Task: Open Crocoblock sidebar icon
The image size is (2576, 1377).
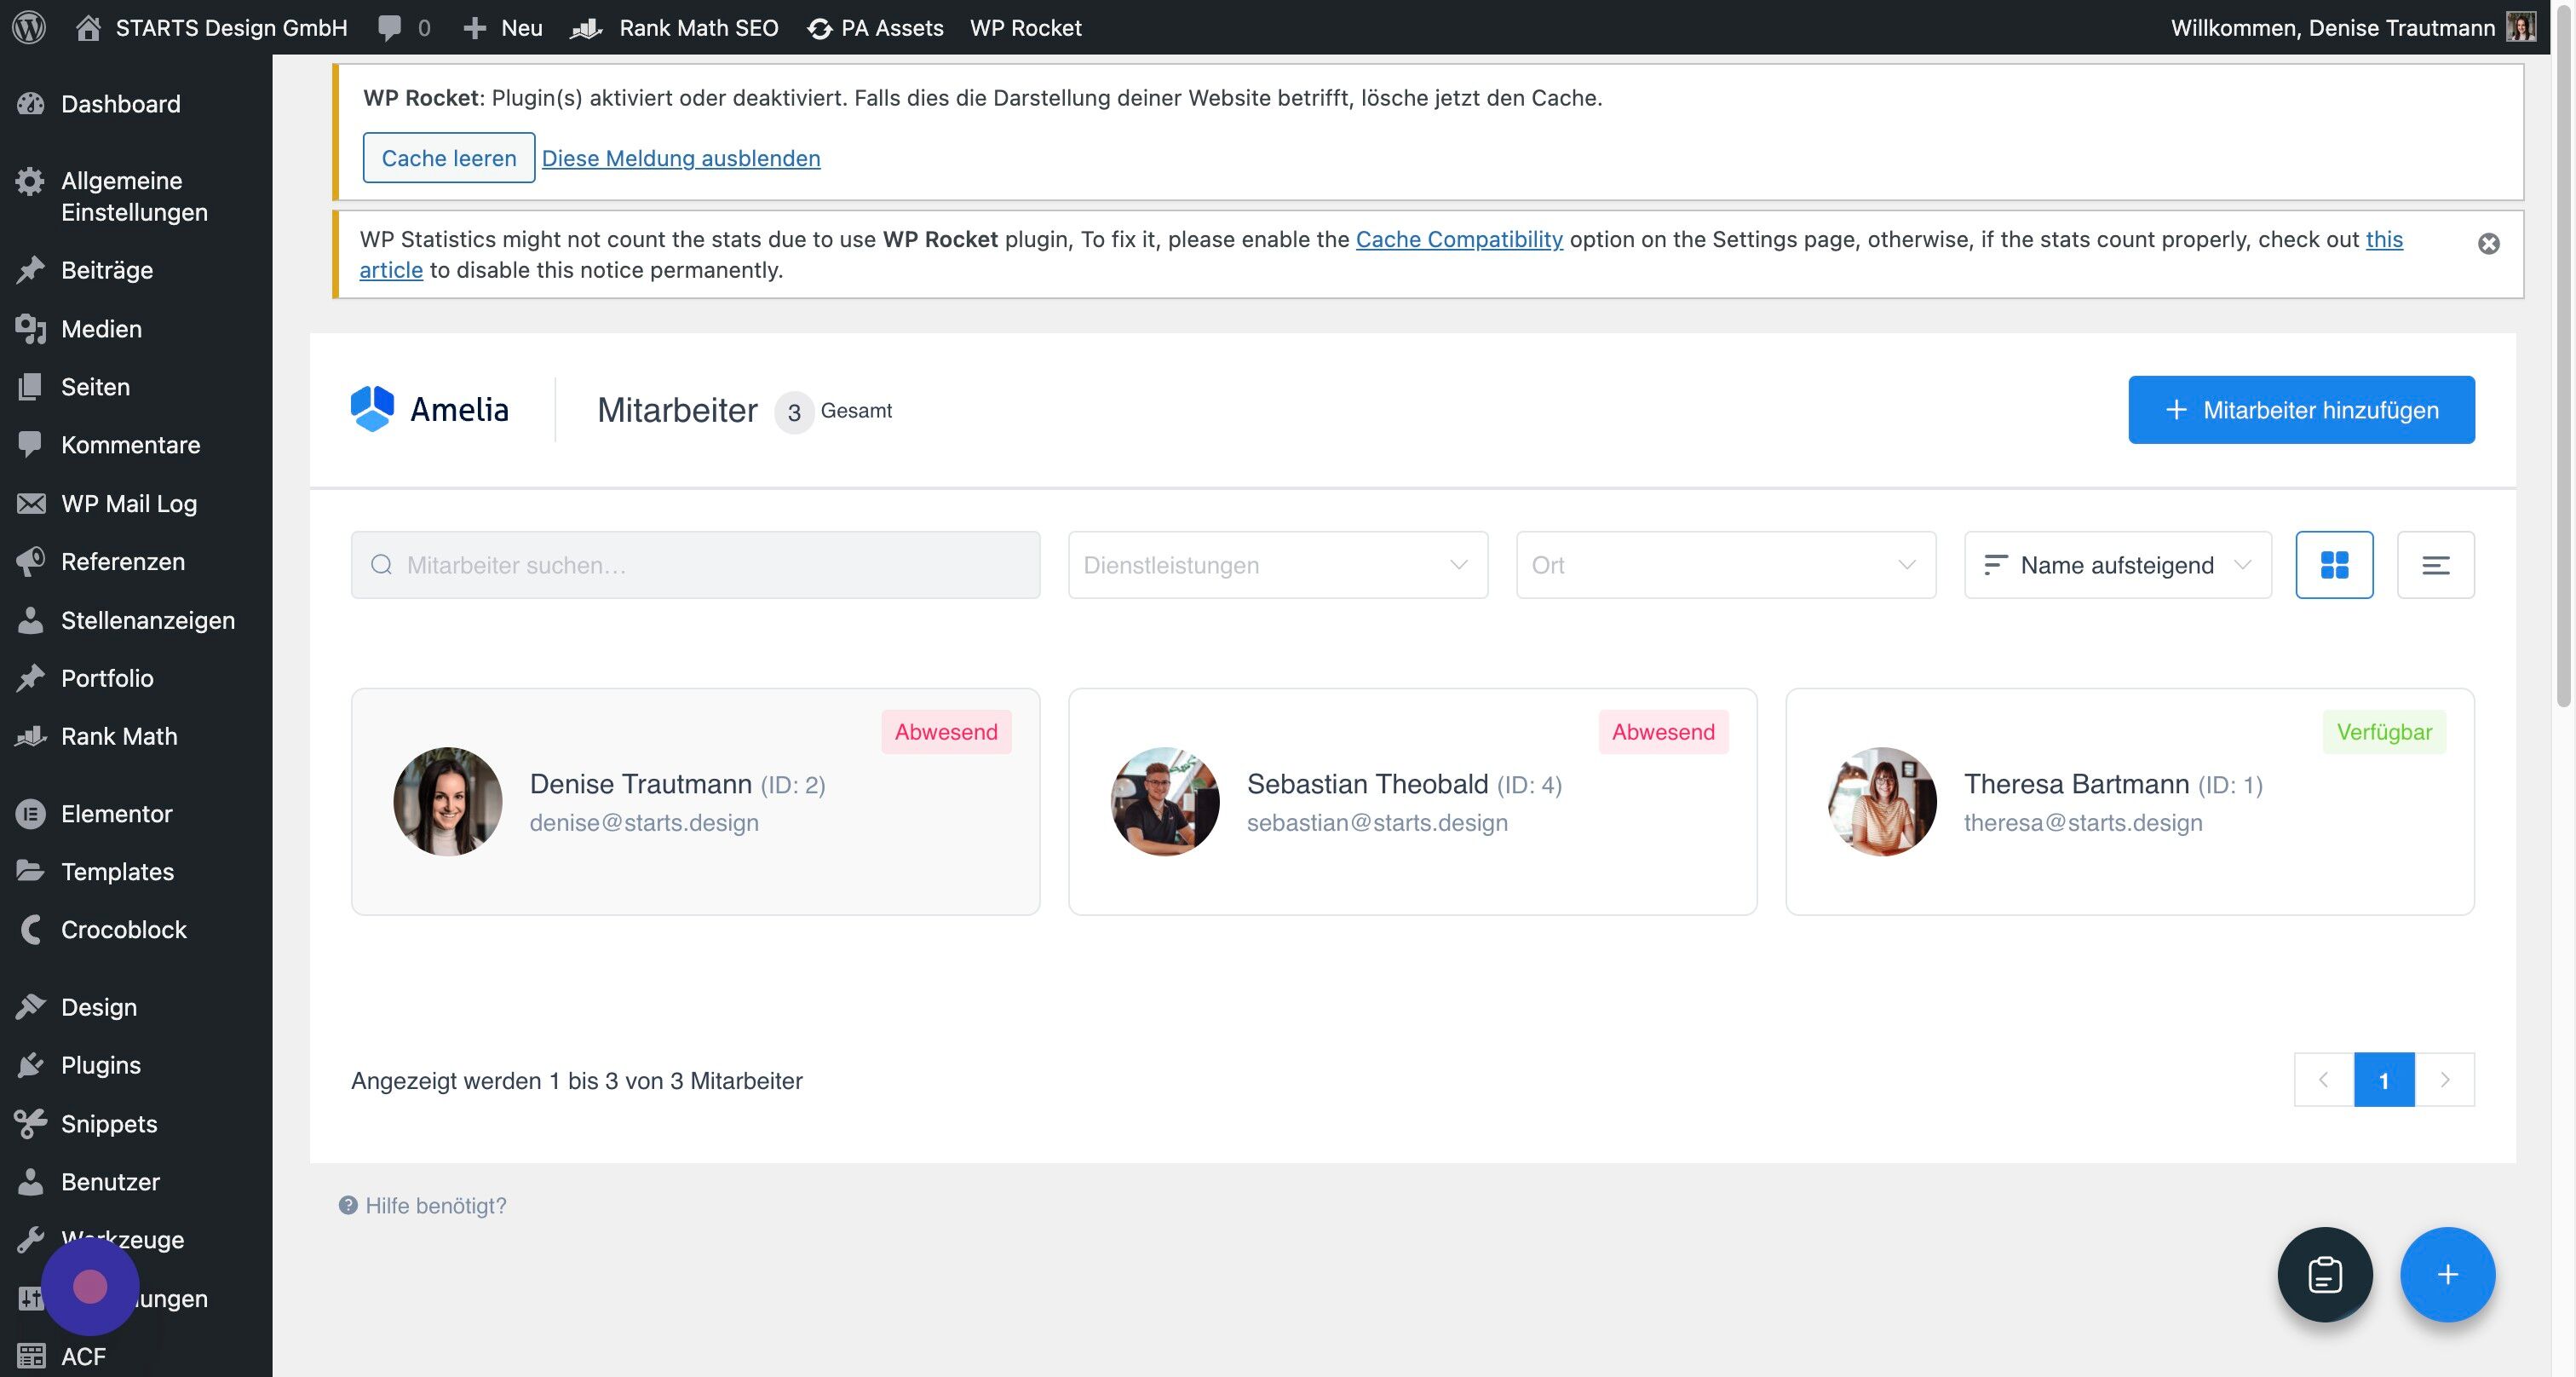Action: coord(31,930)
